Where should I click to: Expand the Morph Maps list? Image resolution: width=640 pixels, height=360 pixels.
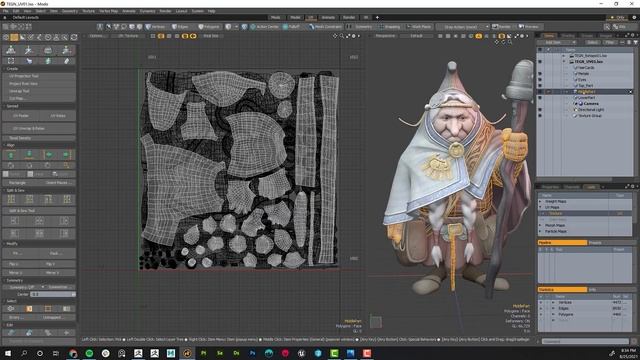pyautogui.click(x=540, y=225)
